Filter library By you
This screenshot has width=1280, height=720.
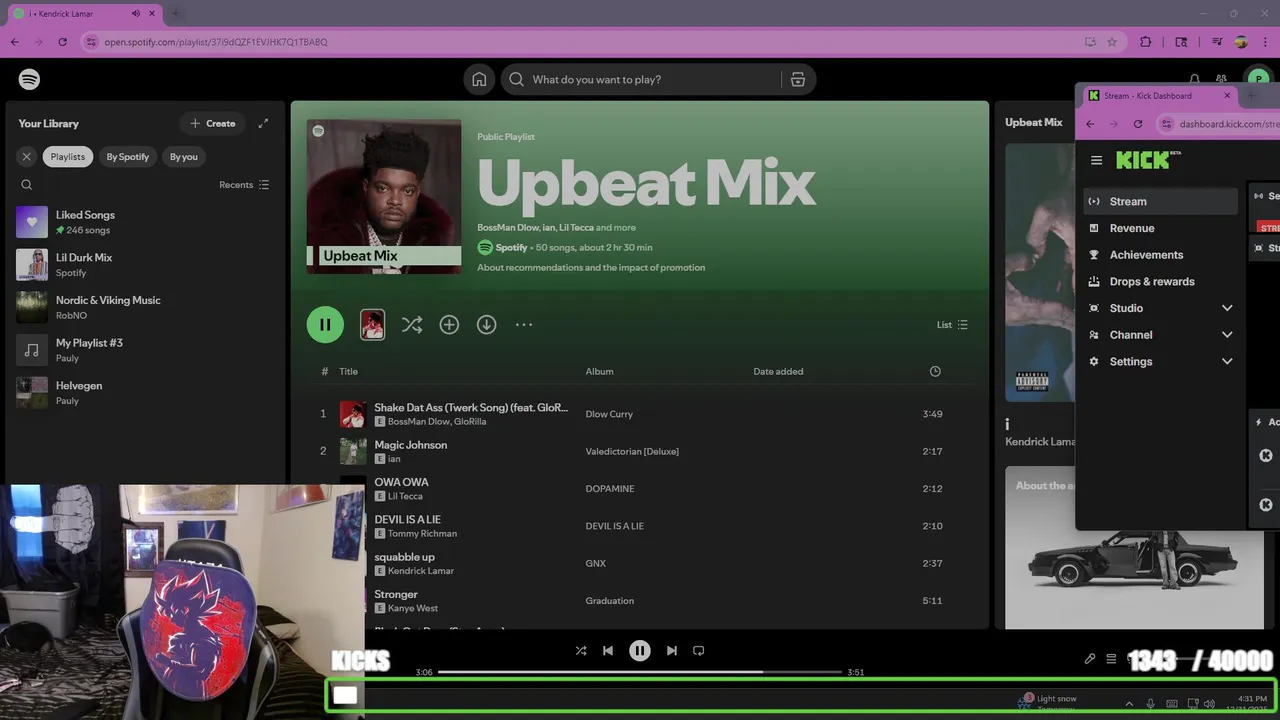coord(184,156)
